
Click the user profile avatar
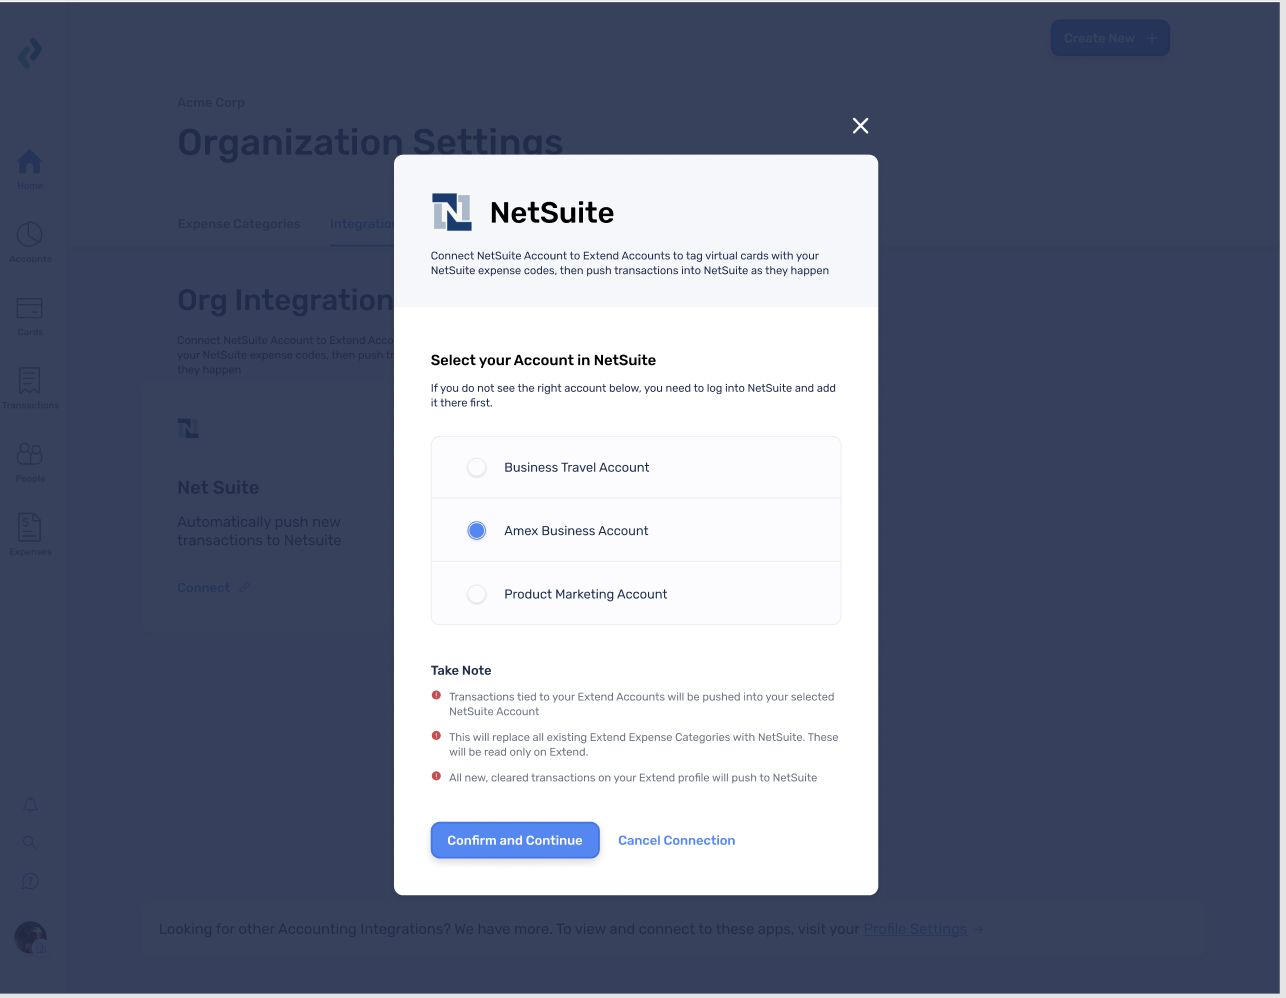30,937
